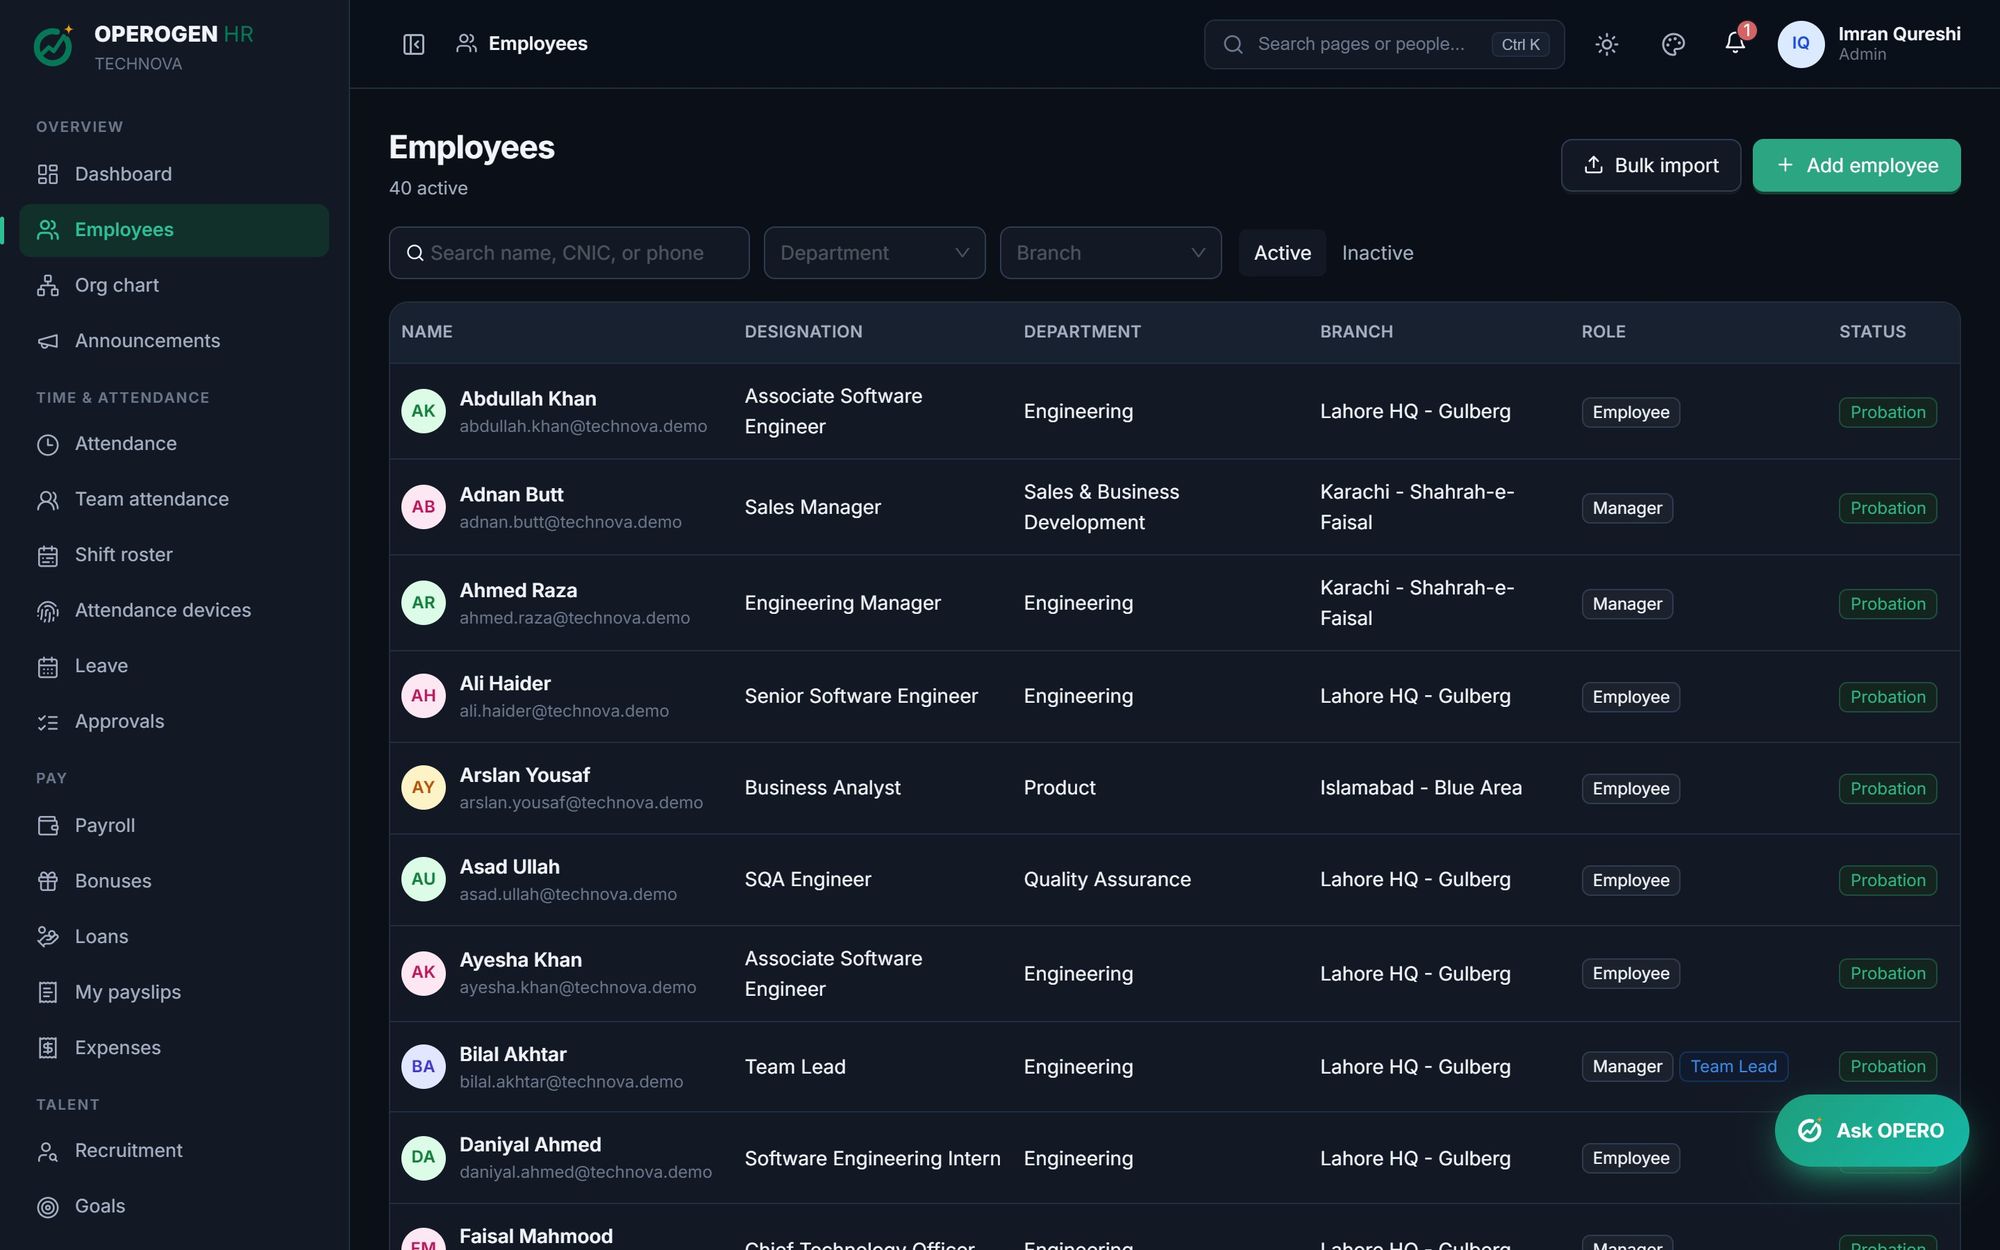Open Abdullah Khan employee row

click(1174, 411)
